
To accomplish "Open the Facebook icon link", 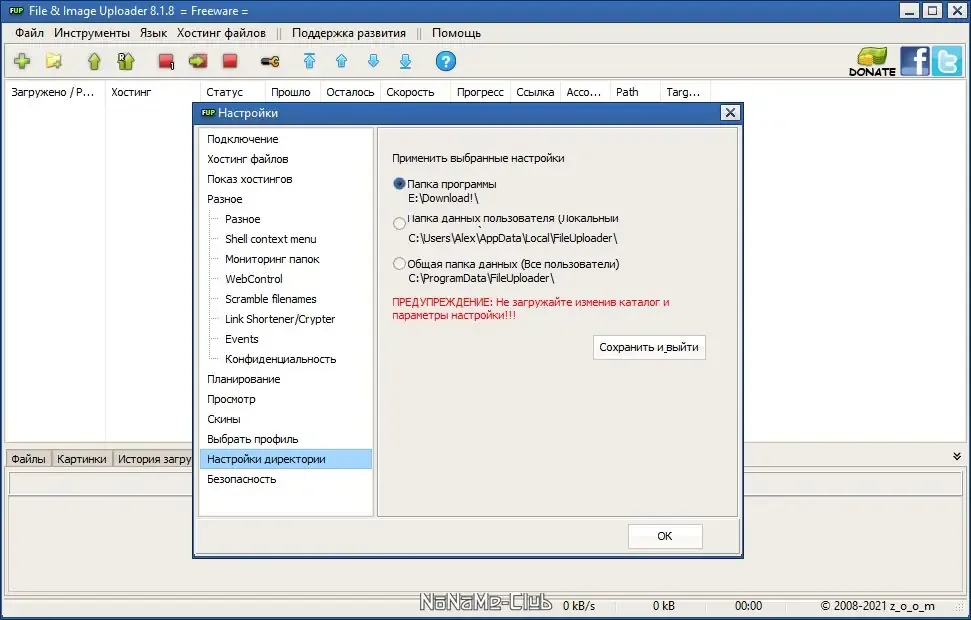I will tap(914, 61).
